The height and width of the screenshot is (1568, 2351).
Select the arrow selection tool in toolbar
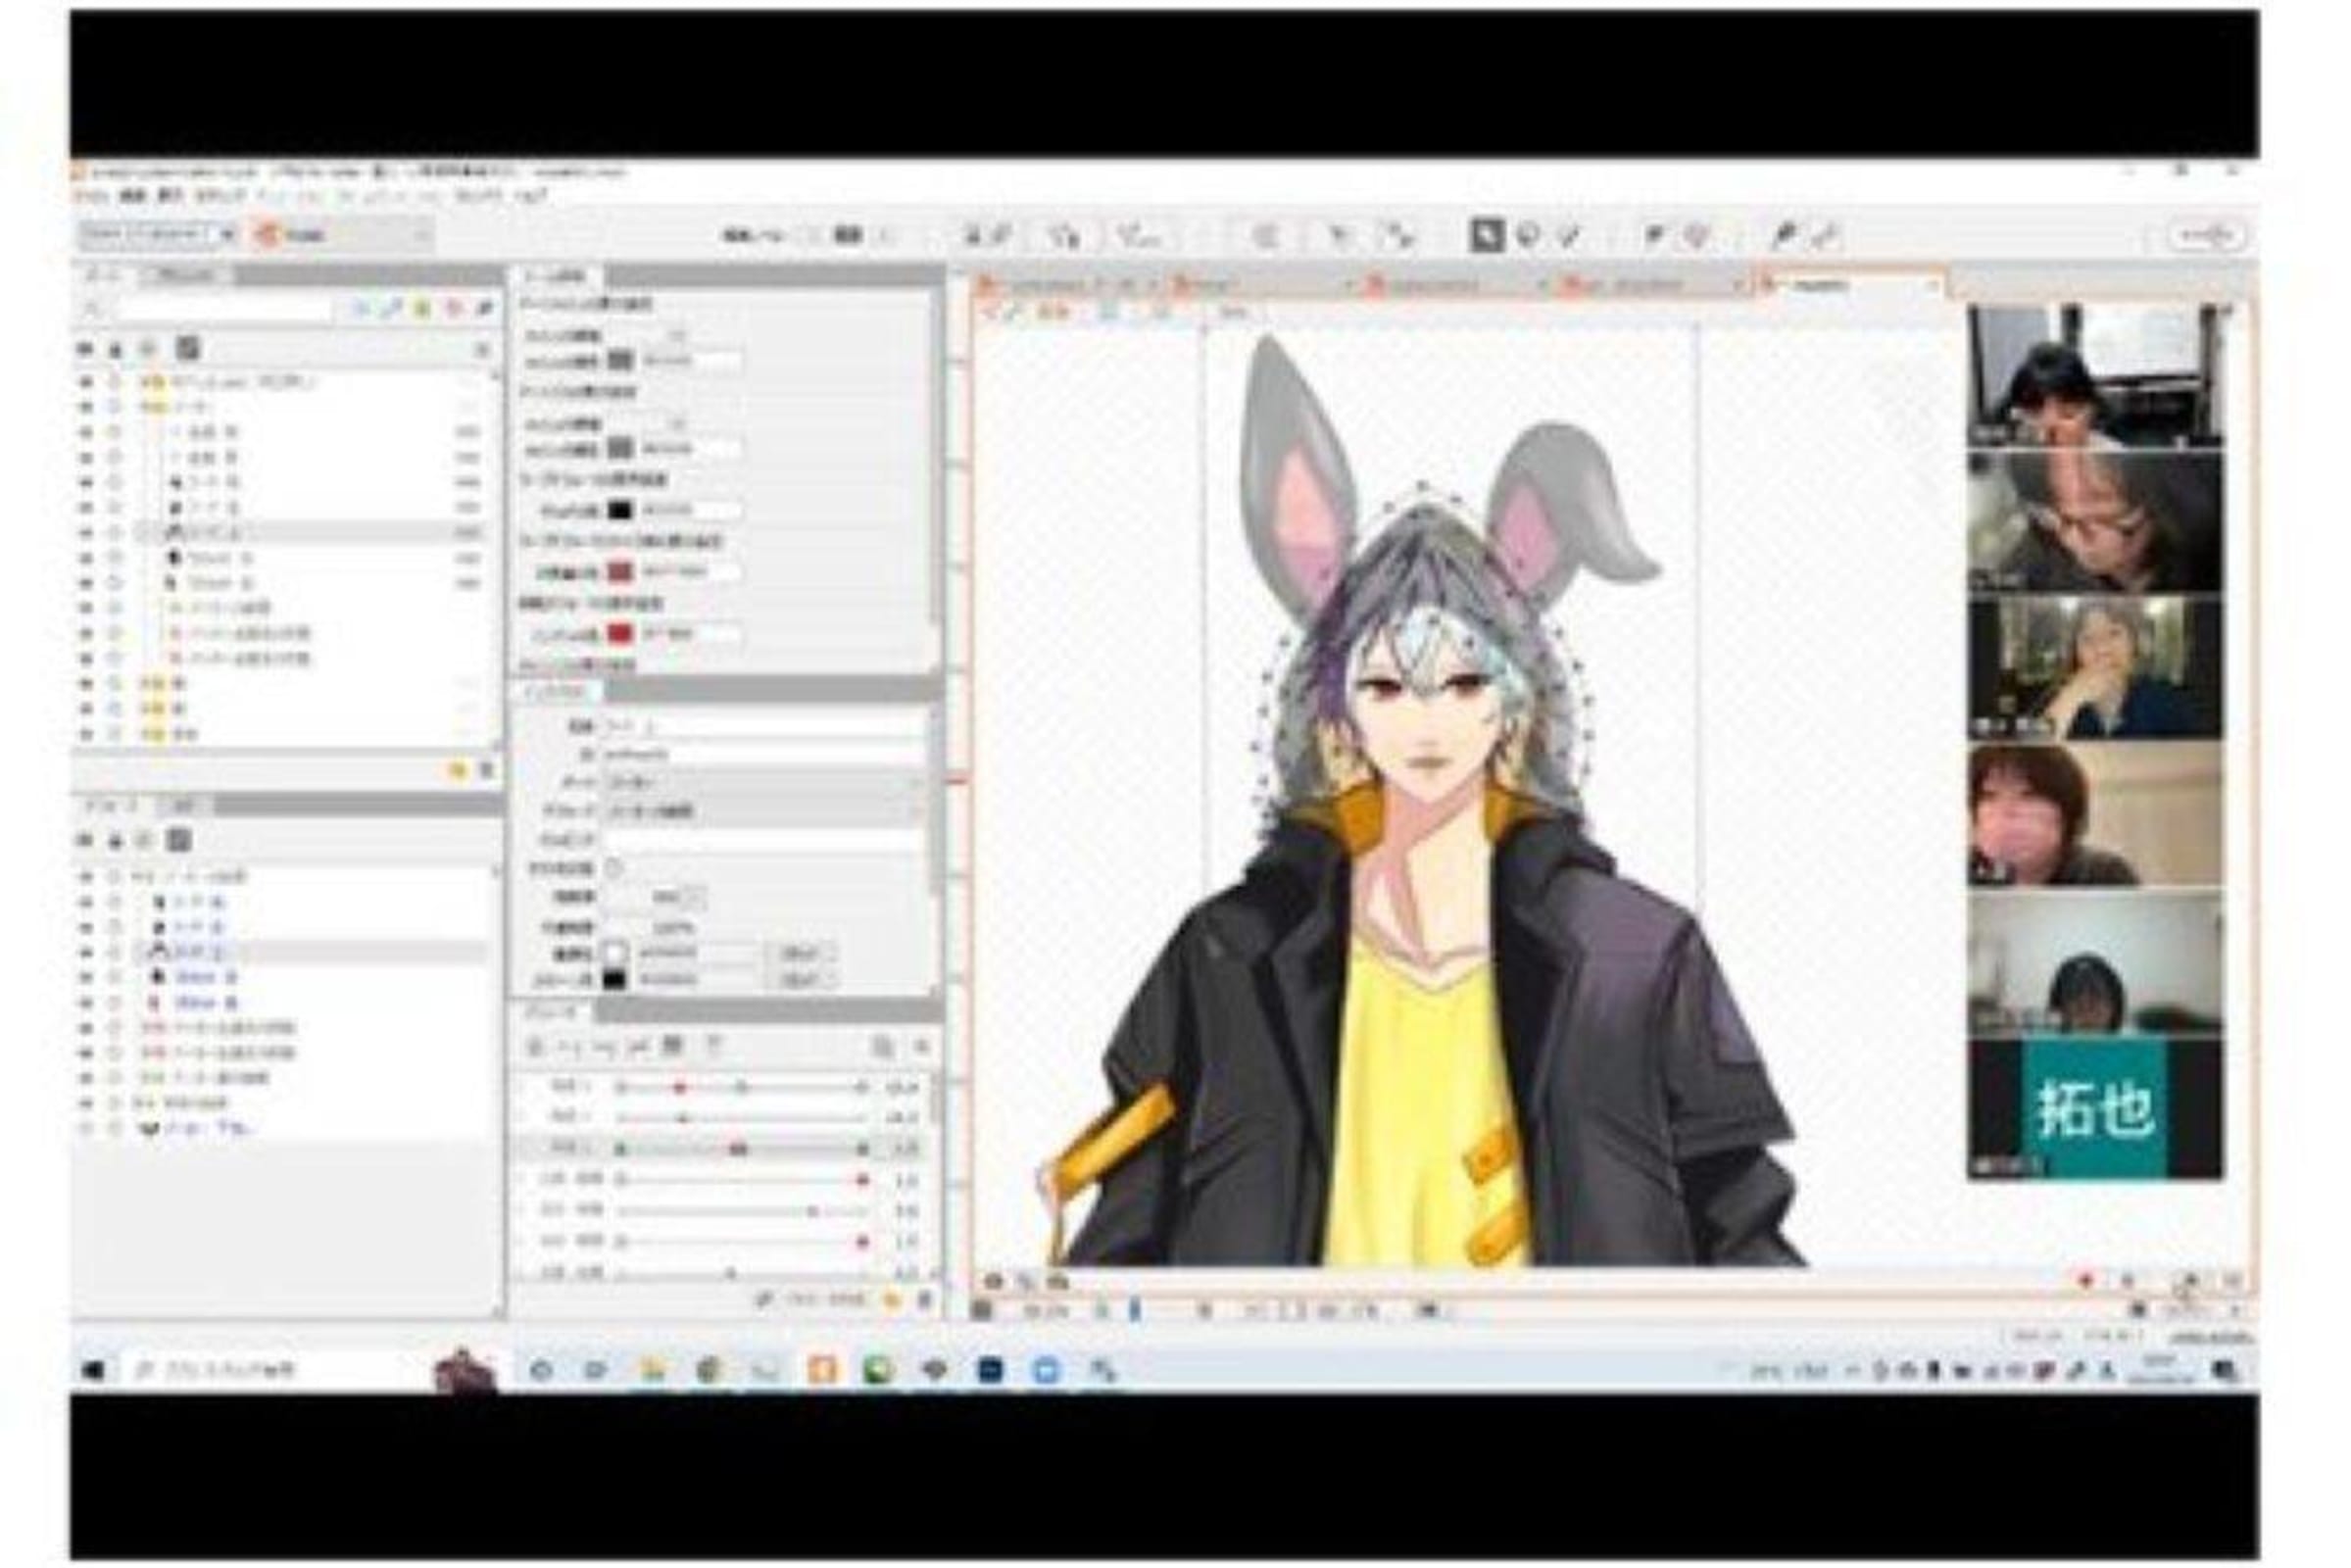(1486, 236)
